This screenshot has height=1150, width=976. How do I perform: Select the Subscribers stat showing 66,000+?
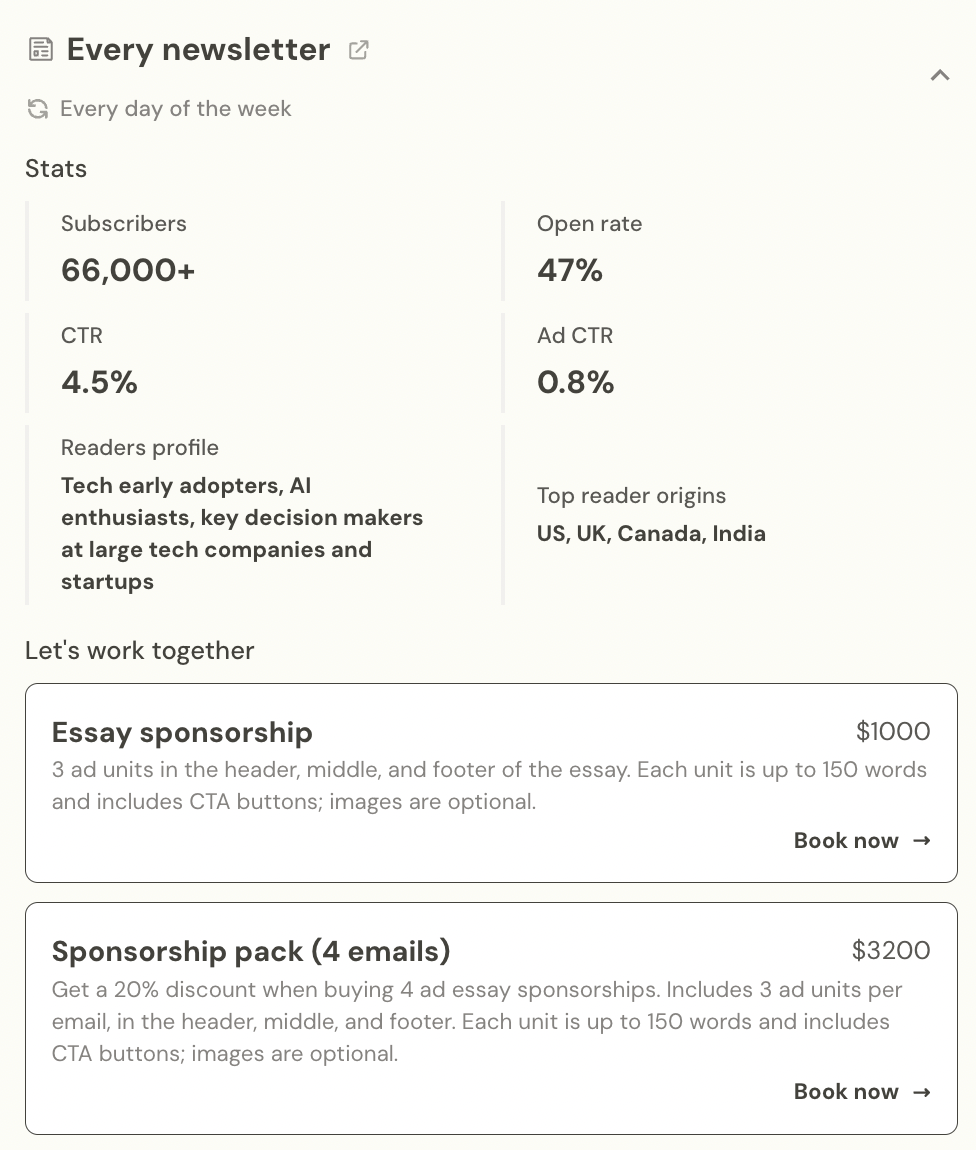click(x=127, y=249)
